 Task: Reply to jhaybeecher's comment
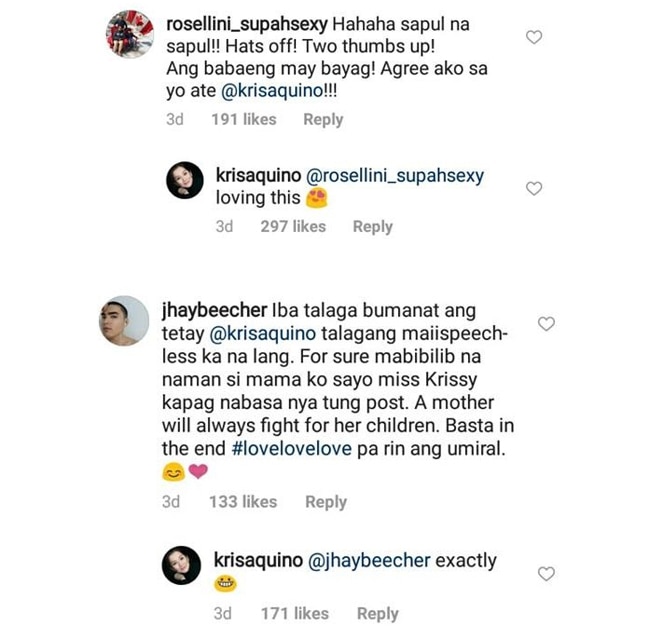[326, 502]
